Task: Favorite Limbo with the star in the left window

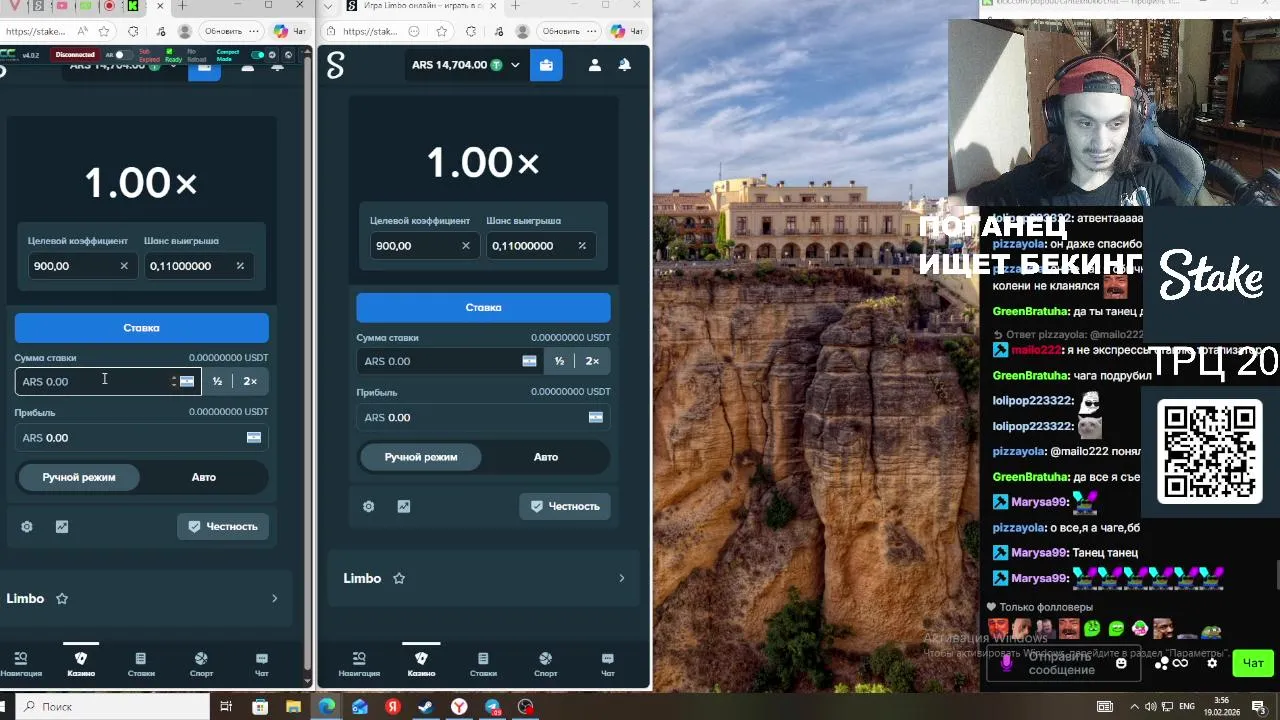Action: (x=62, y=598)
